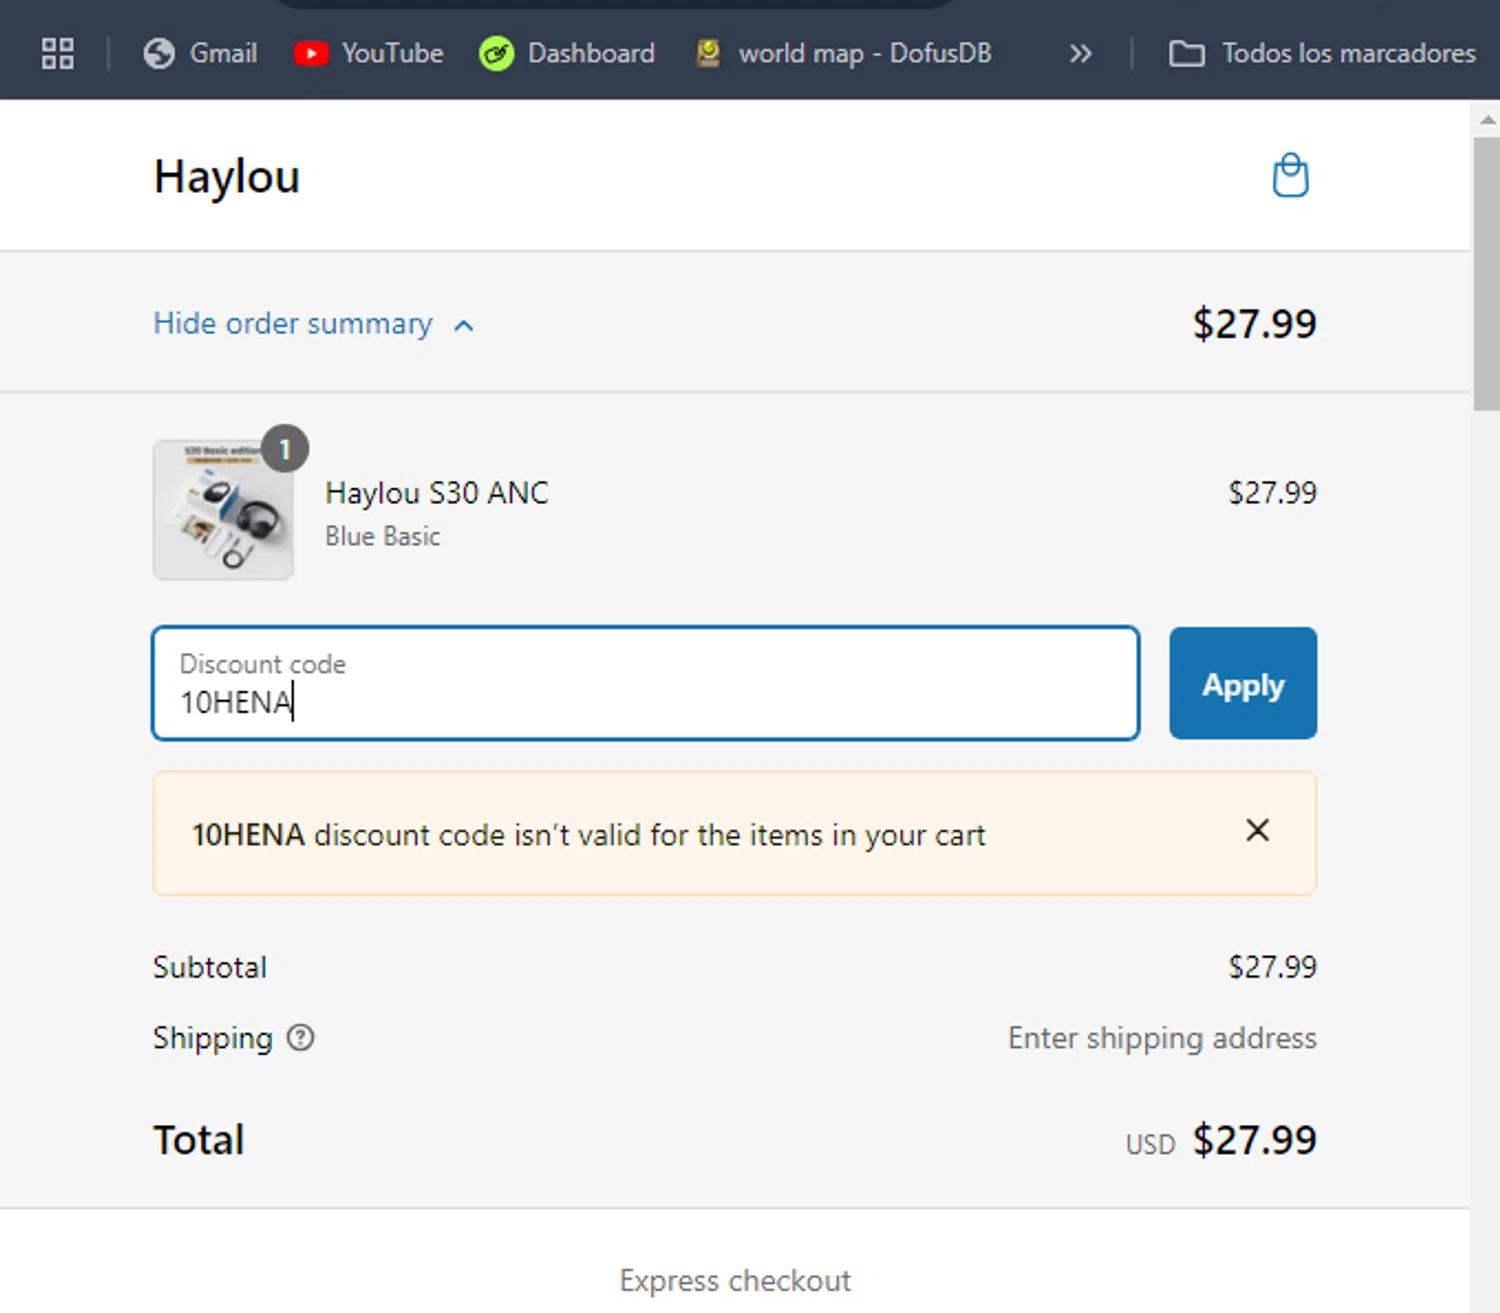
Task: Go to the Haylou store homepage logo
Action: point(227,177)
